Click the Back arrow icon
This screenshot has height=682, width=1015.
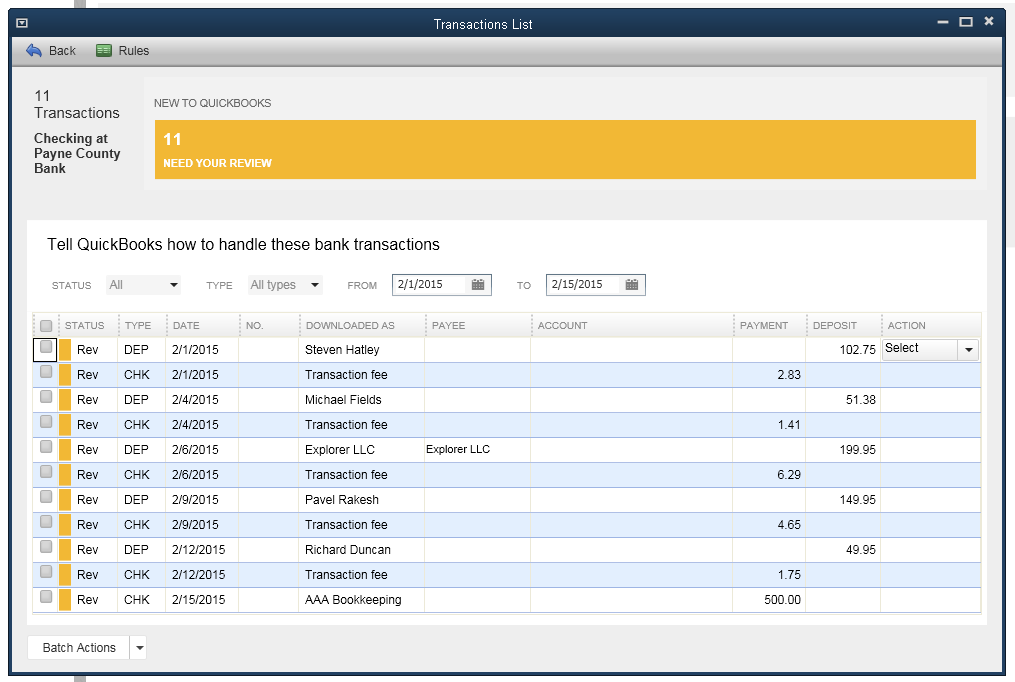[x=34, y=50]
